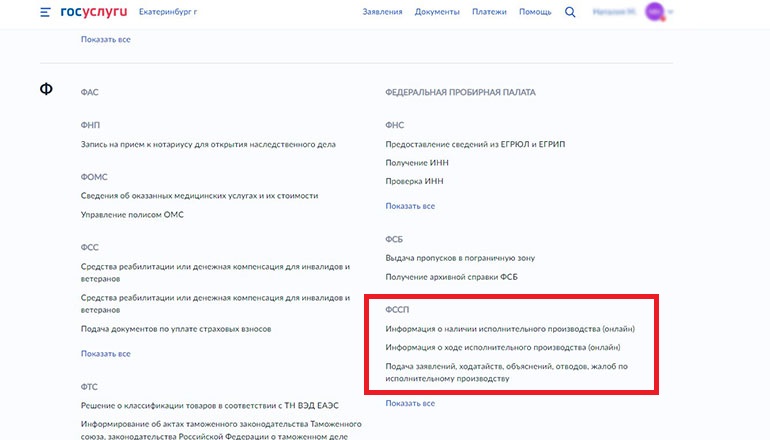This screenshot has width=770, height=440.
Task: Click Запись на прием к нотариусу link
Action: [208, 144]
